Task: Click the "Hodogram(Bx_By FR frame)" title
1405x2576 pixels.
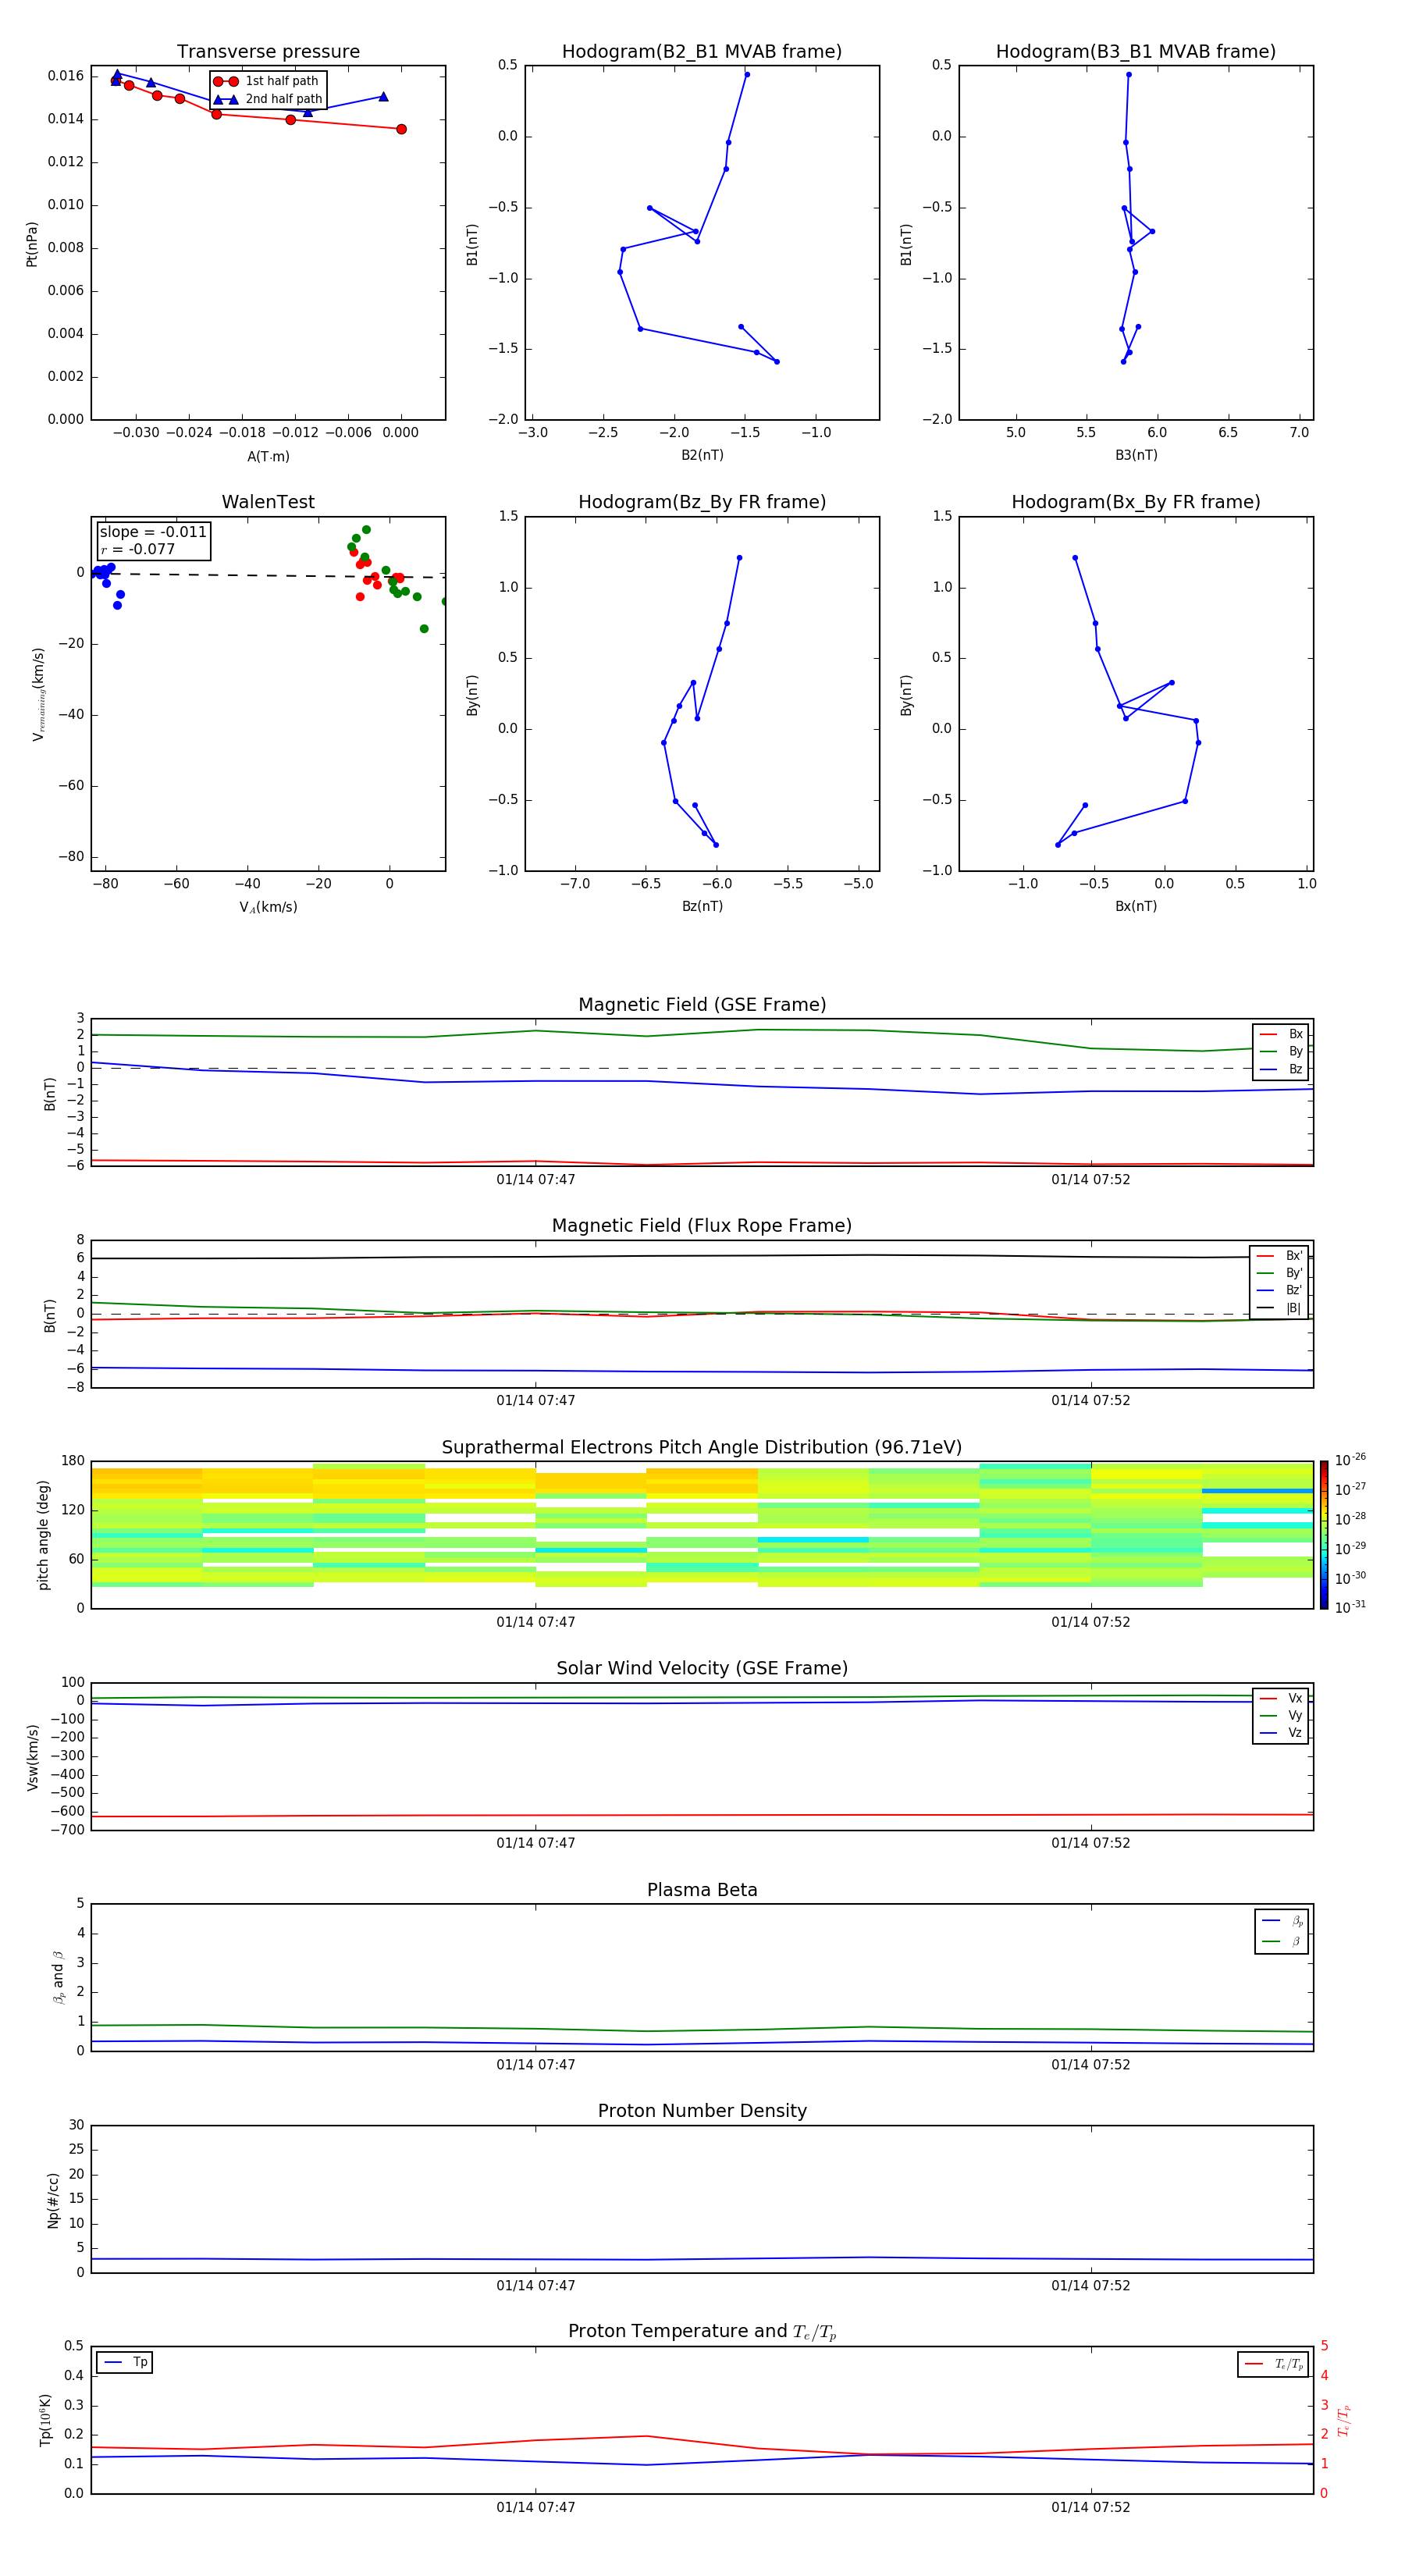Action: [1136, 502]
